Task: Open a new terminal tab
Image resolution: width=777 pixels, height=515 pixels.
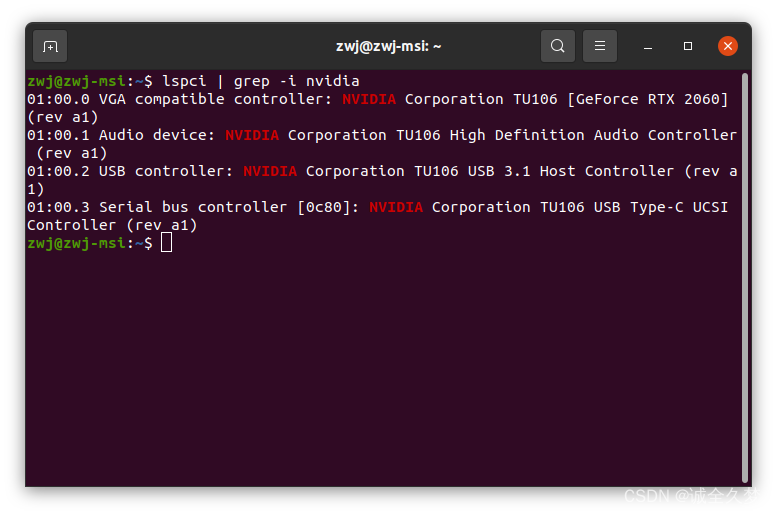Action: pos(50,46)
